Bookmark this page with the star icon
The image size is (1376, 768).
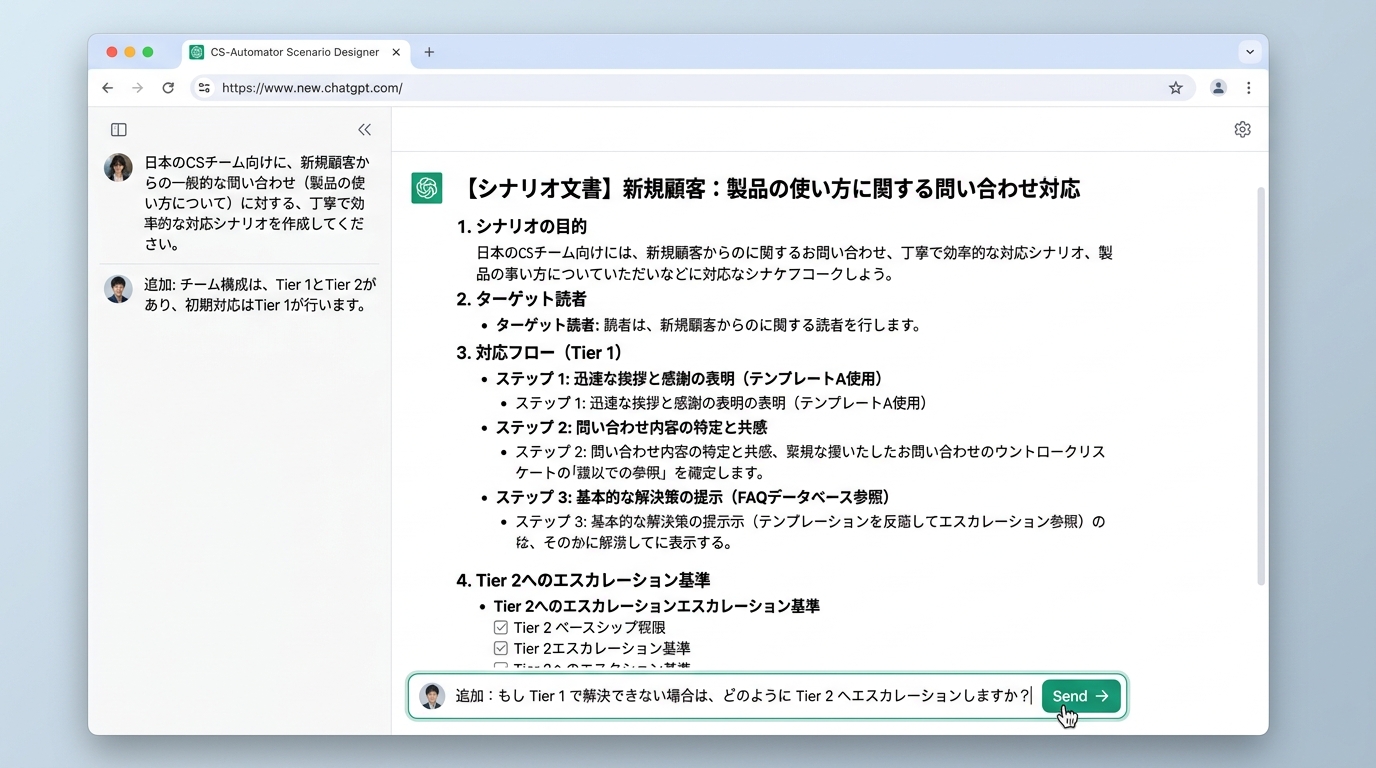coord(1176,88)
